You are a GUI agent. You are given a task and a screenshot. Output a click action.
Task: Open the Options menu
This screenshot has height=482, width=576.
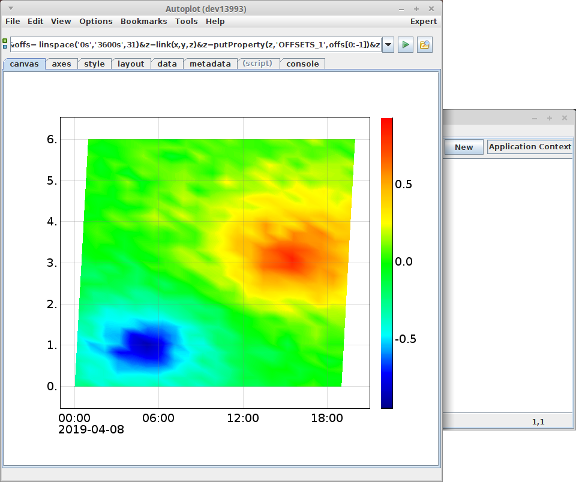(96, 21)
